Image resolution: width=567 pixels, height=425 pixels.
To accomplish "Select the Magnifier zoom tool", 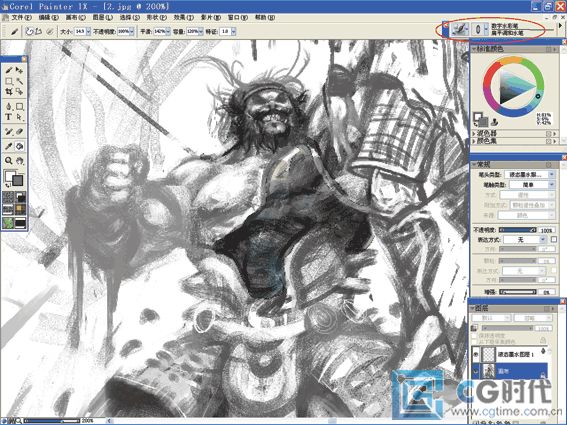I will pos(9,161).
